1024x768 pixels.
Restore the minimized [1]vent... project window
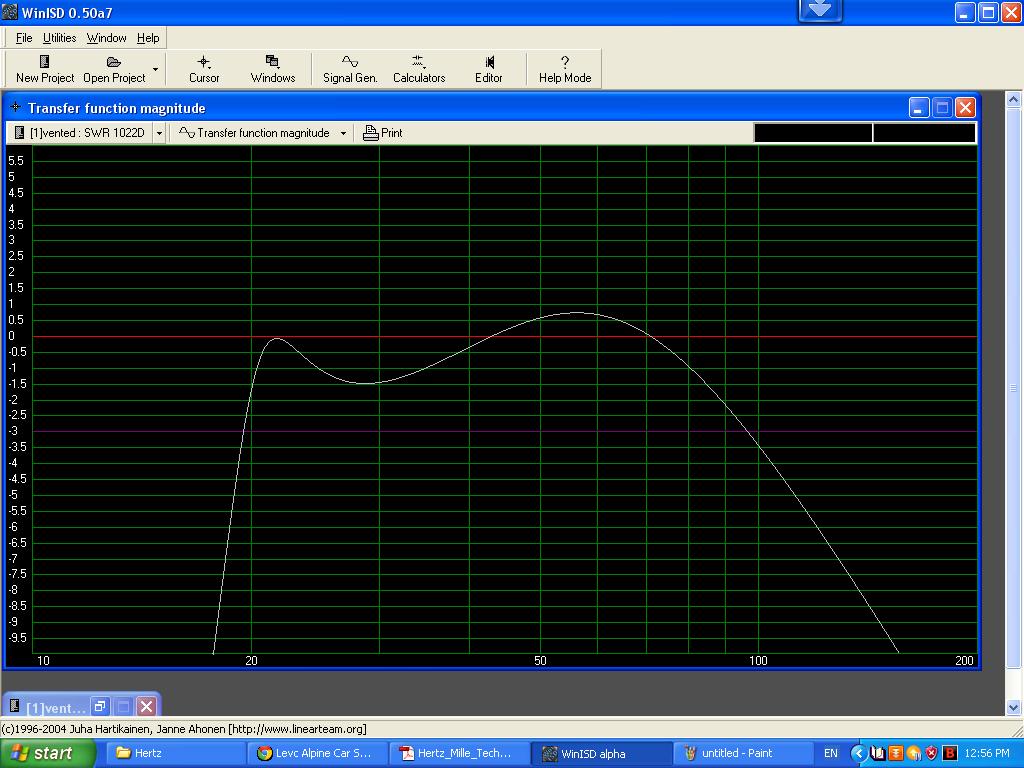[x=100, y=706]
